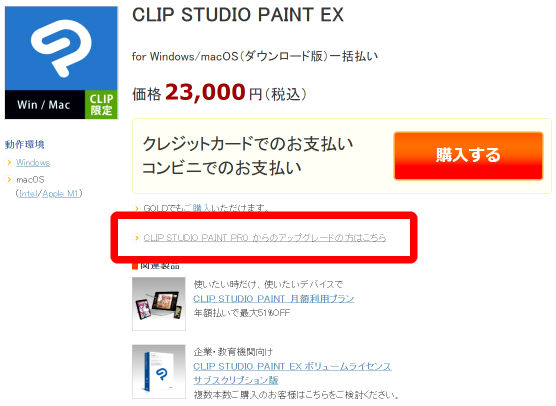The width and height of the screenshot is (556, 406).
Task: Open the サブスクリプション版 link
Action: [235, 380]
